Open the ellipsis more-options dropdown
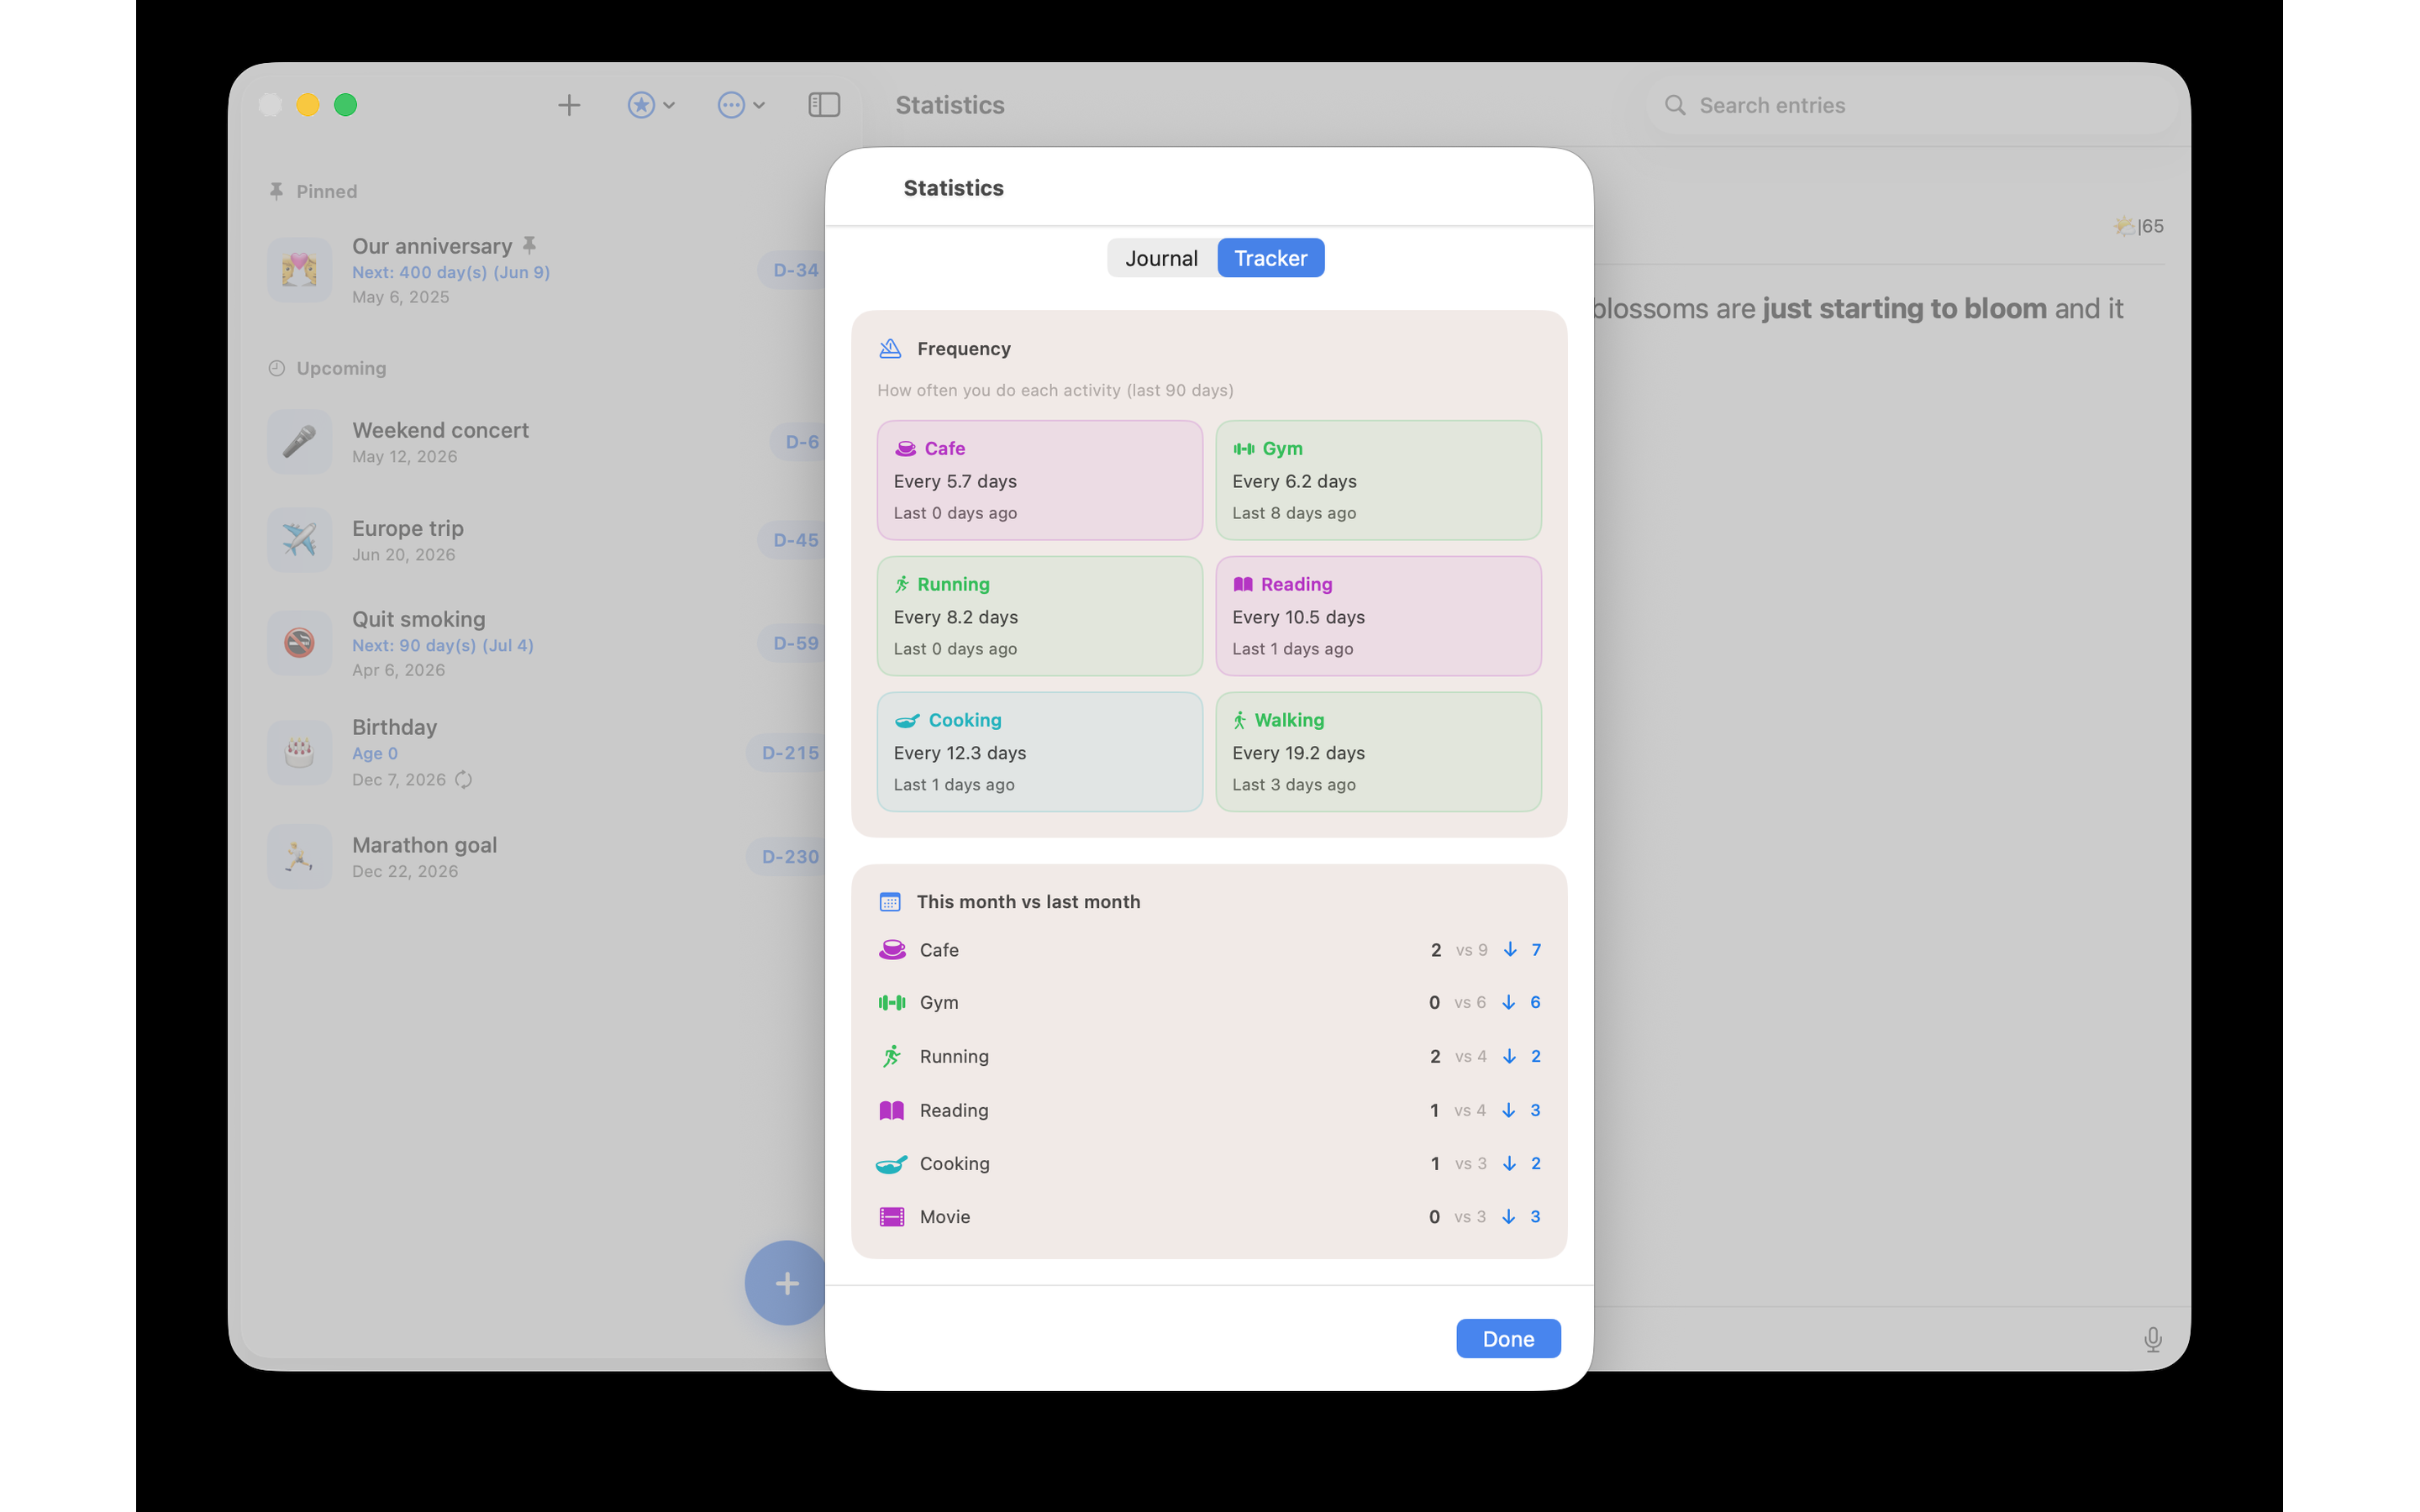 741,105
